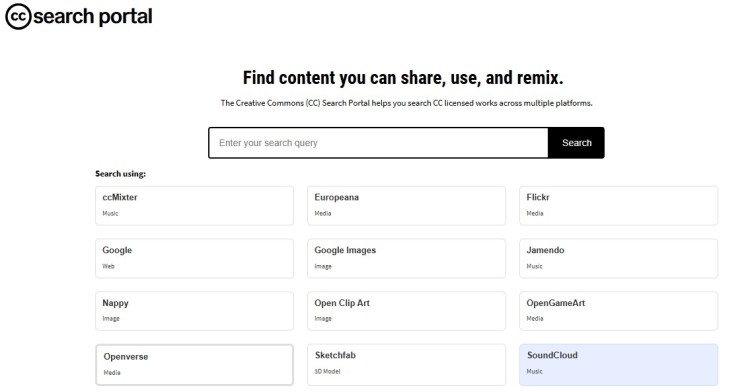This screenshot has height=392, width=750.
Task: Click the CC search portal logo
Action: click(79, 17)
